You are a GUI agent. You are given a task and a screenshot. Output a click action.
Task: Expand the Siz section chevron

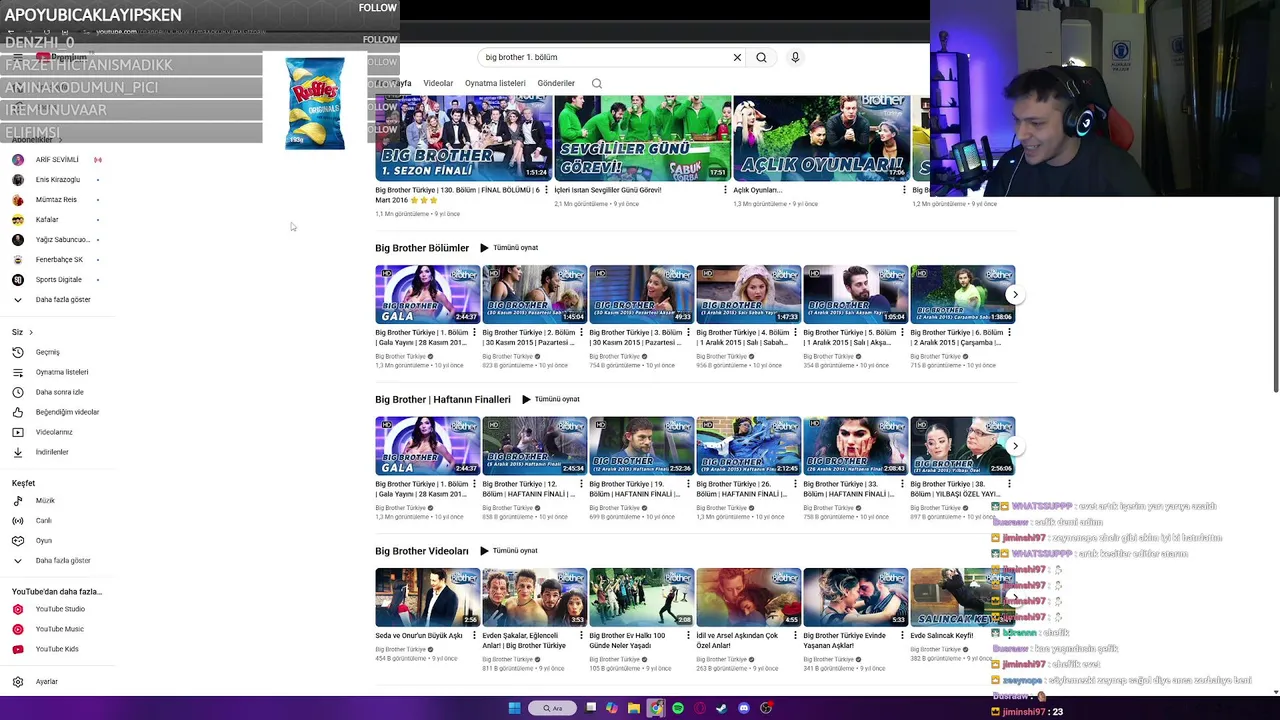(30, 332)
